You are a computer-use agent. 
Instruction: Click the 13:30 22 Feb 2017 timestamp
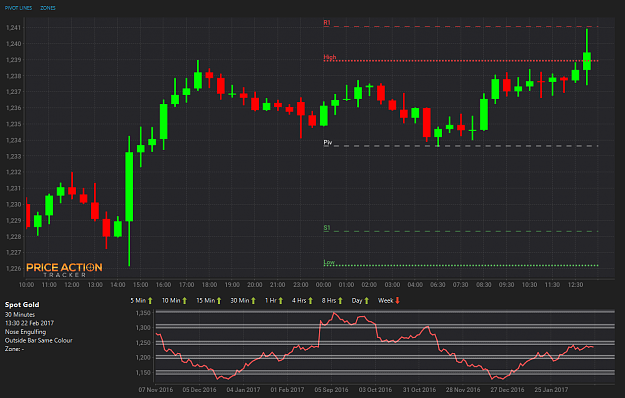coord(29,323)
